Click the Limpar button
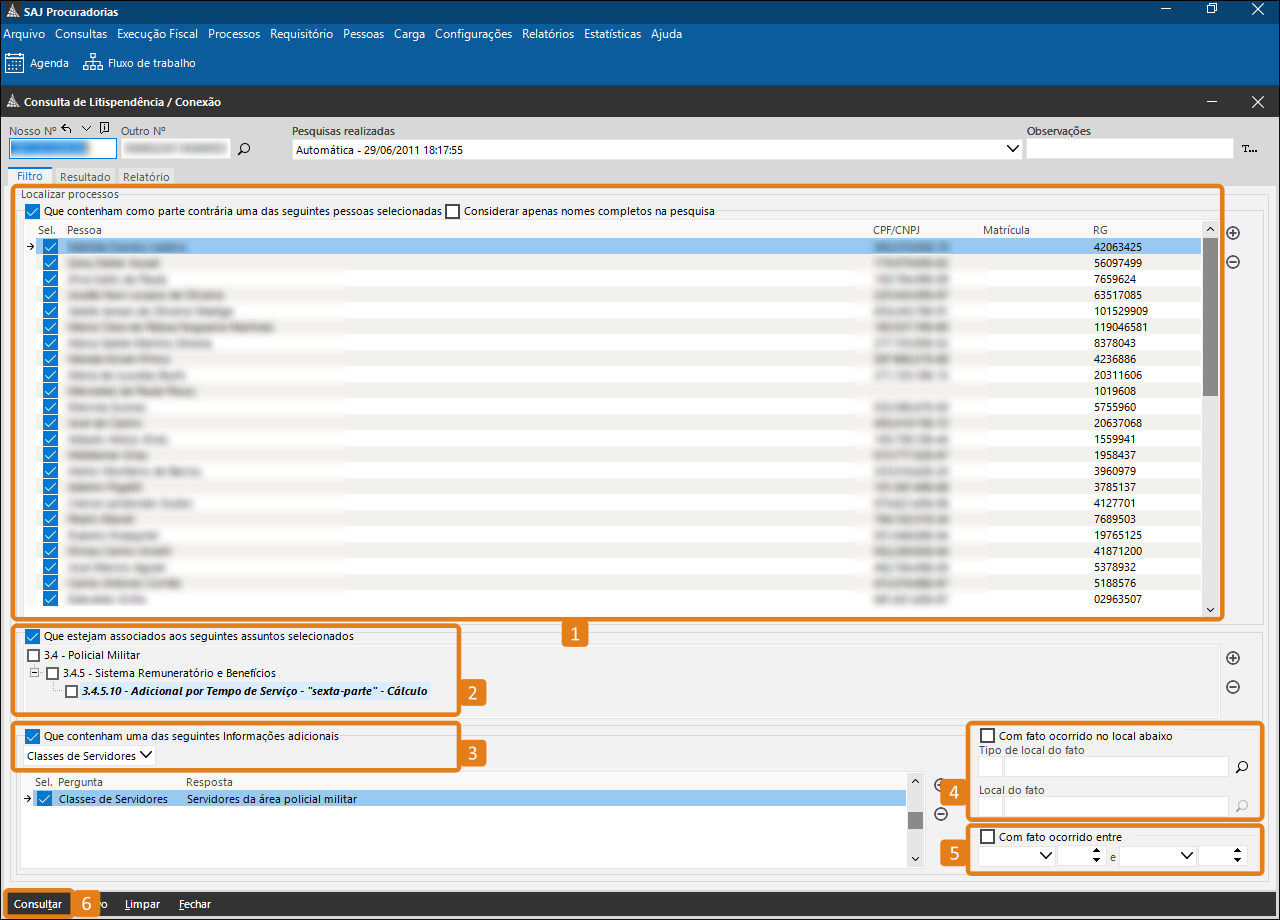The width and height of the screenshot is (1280, 920). click(x=142, y=904)
